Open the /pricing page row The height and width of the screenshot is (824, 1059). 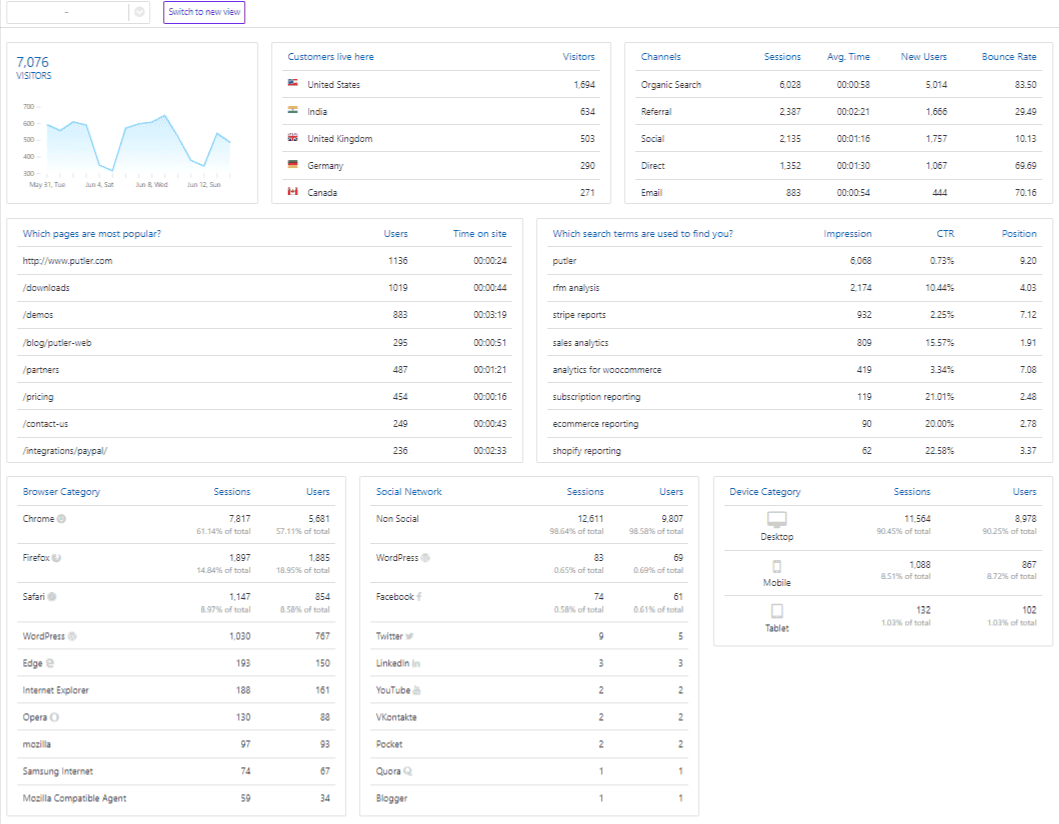(x=265, y=396)
